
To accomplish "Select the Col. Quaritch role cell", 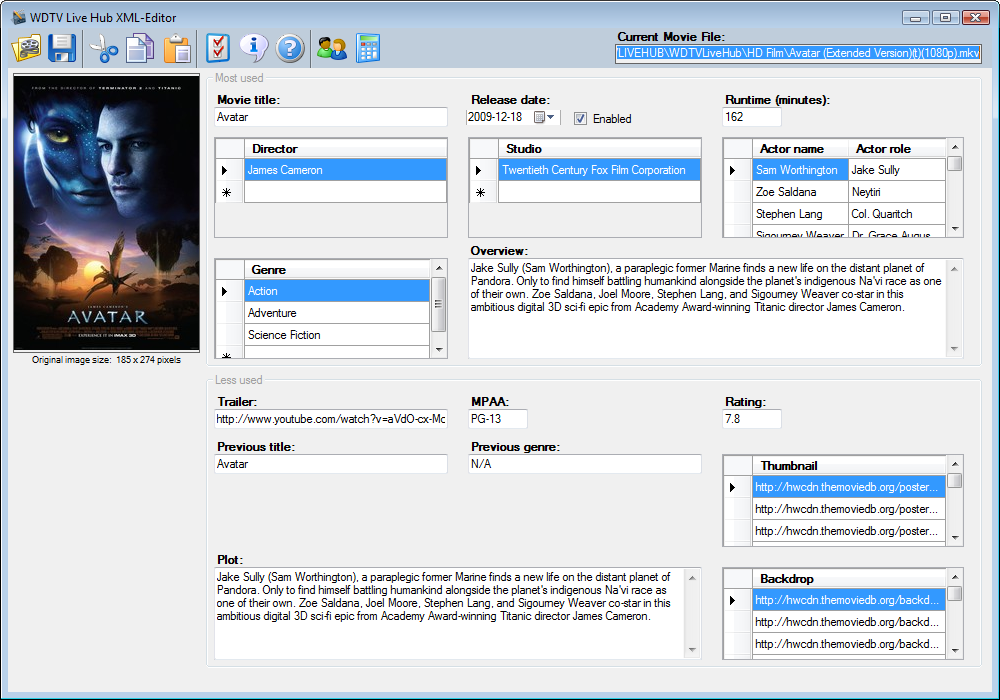I will tap(897, 214).
